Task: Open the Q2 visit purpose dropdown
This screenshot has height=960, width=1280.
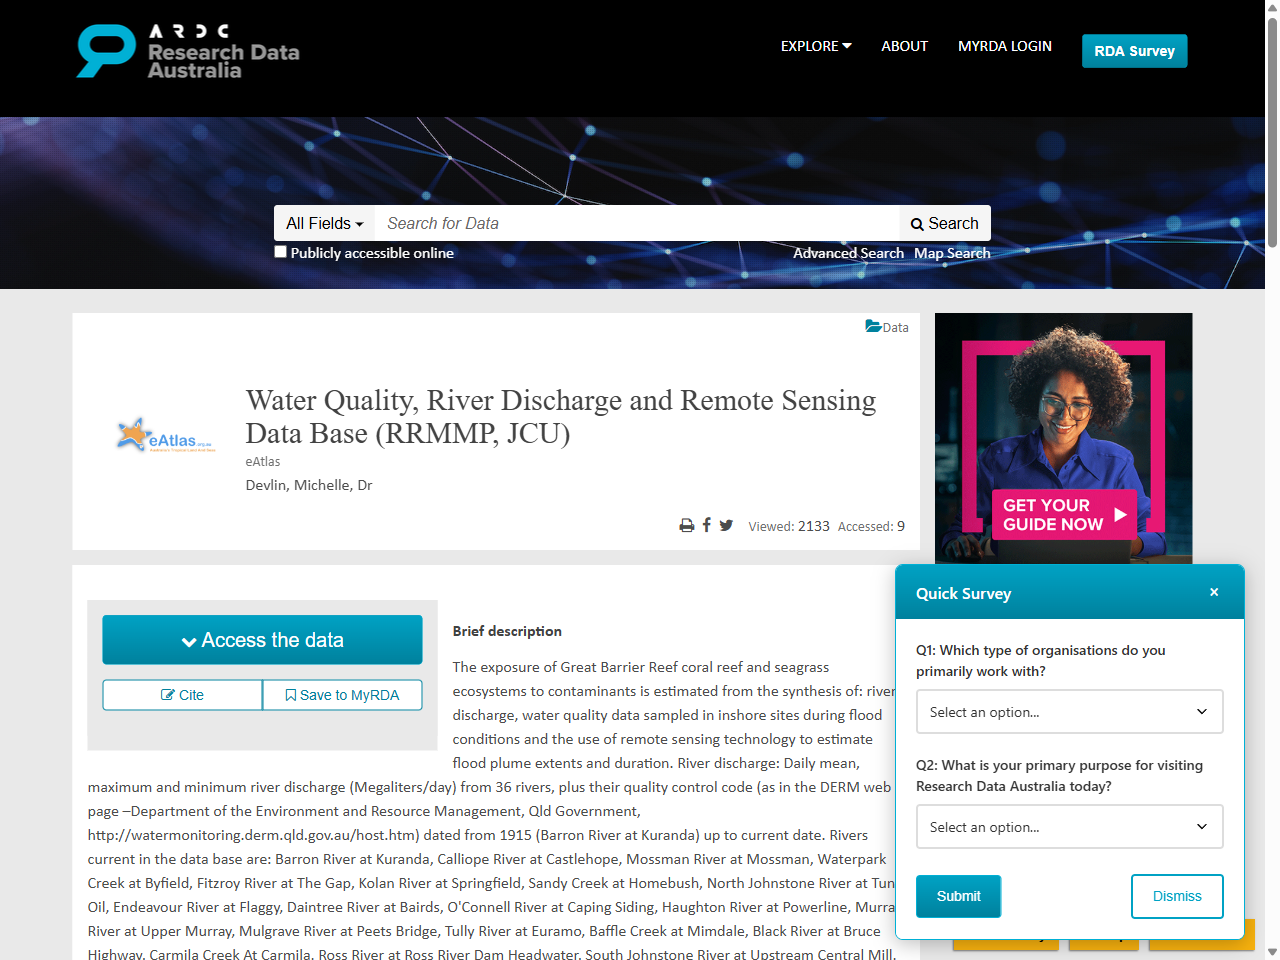Action: pos(1069,826)
